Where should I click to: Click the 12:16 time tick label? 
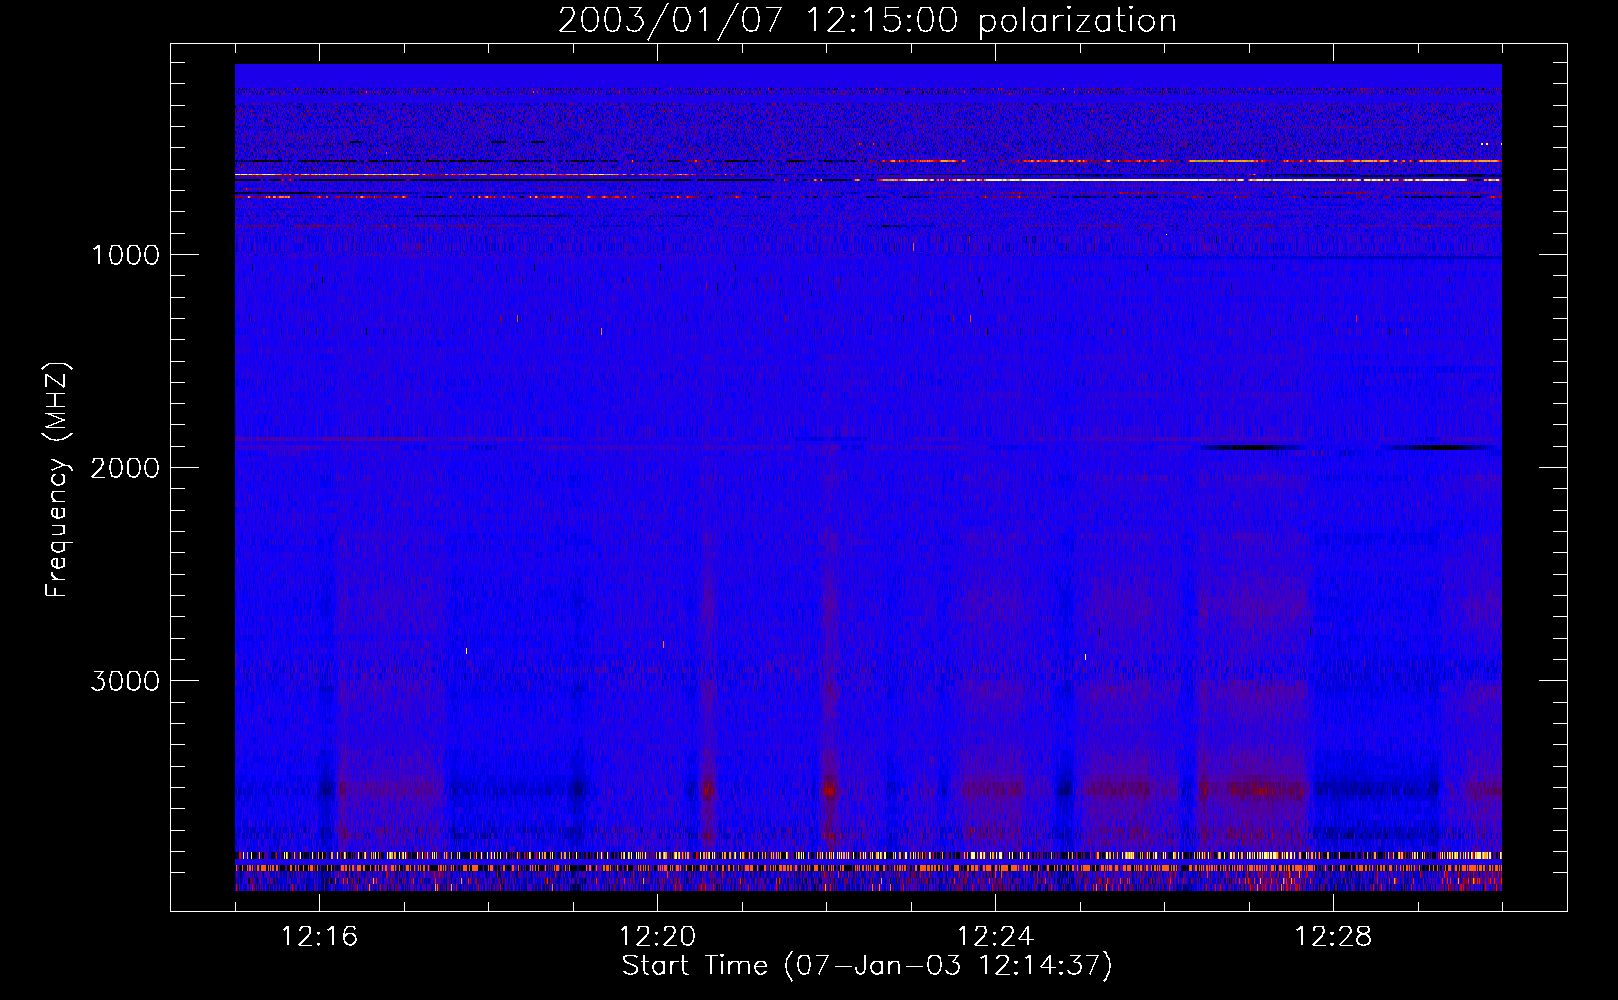click(319, 937)
